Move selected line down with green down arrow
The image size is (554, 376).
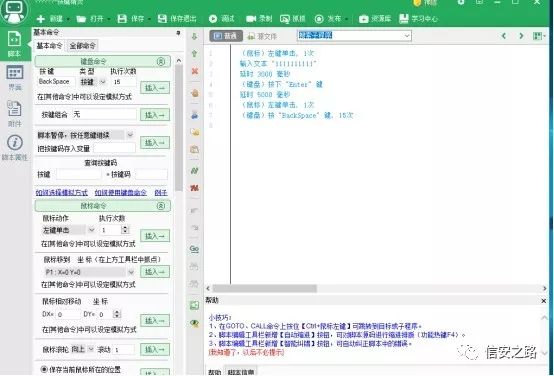194,36
